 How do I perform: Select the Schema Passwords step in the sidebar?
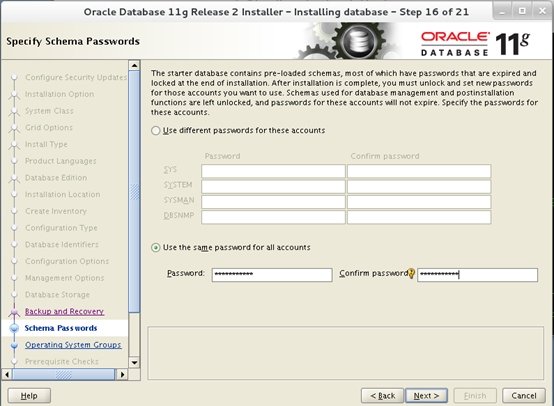point(61,328)
